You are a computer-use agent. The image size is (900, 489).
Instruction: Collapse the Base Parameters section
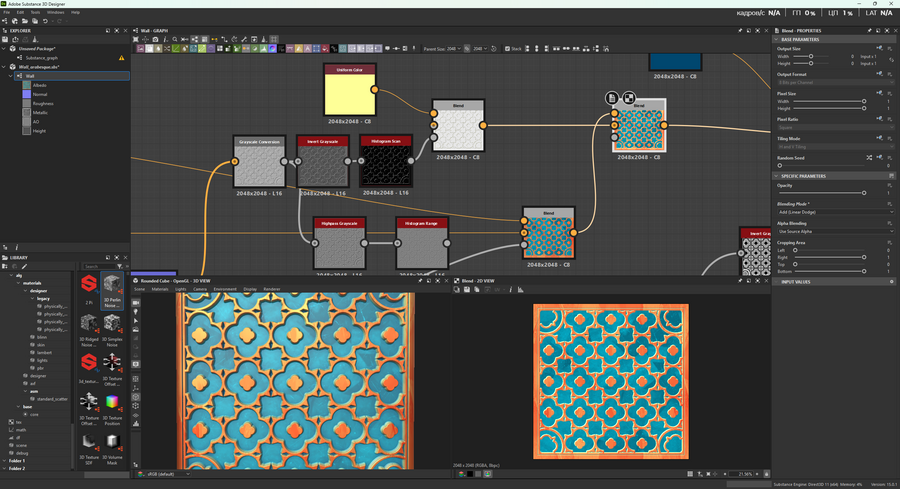(777, 39)
